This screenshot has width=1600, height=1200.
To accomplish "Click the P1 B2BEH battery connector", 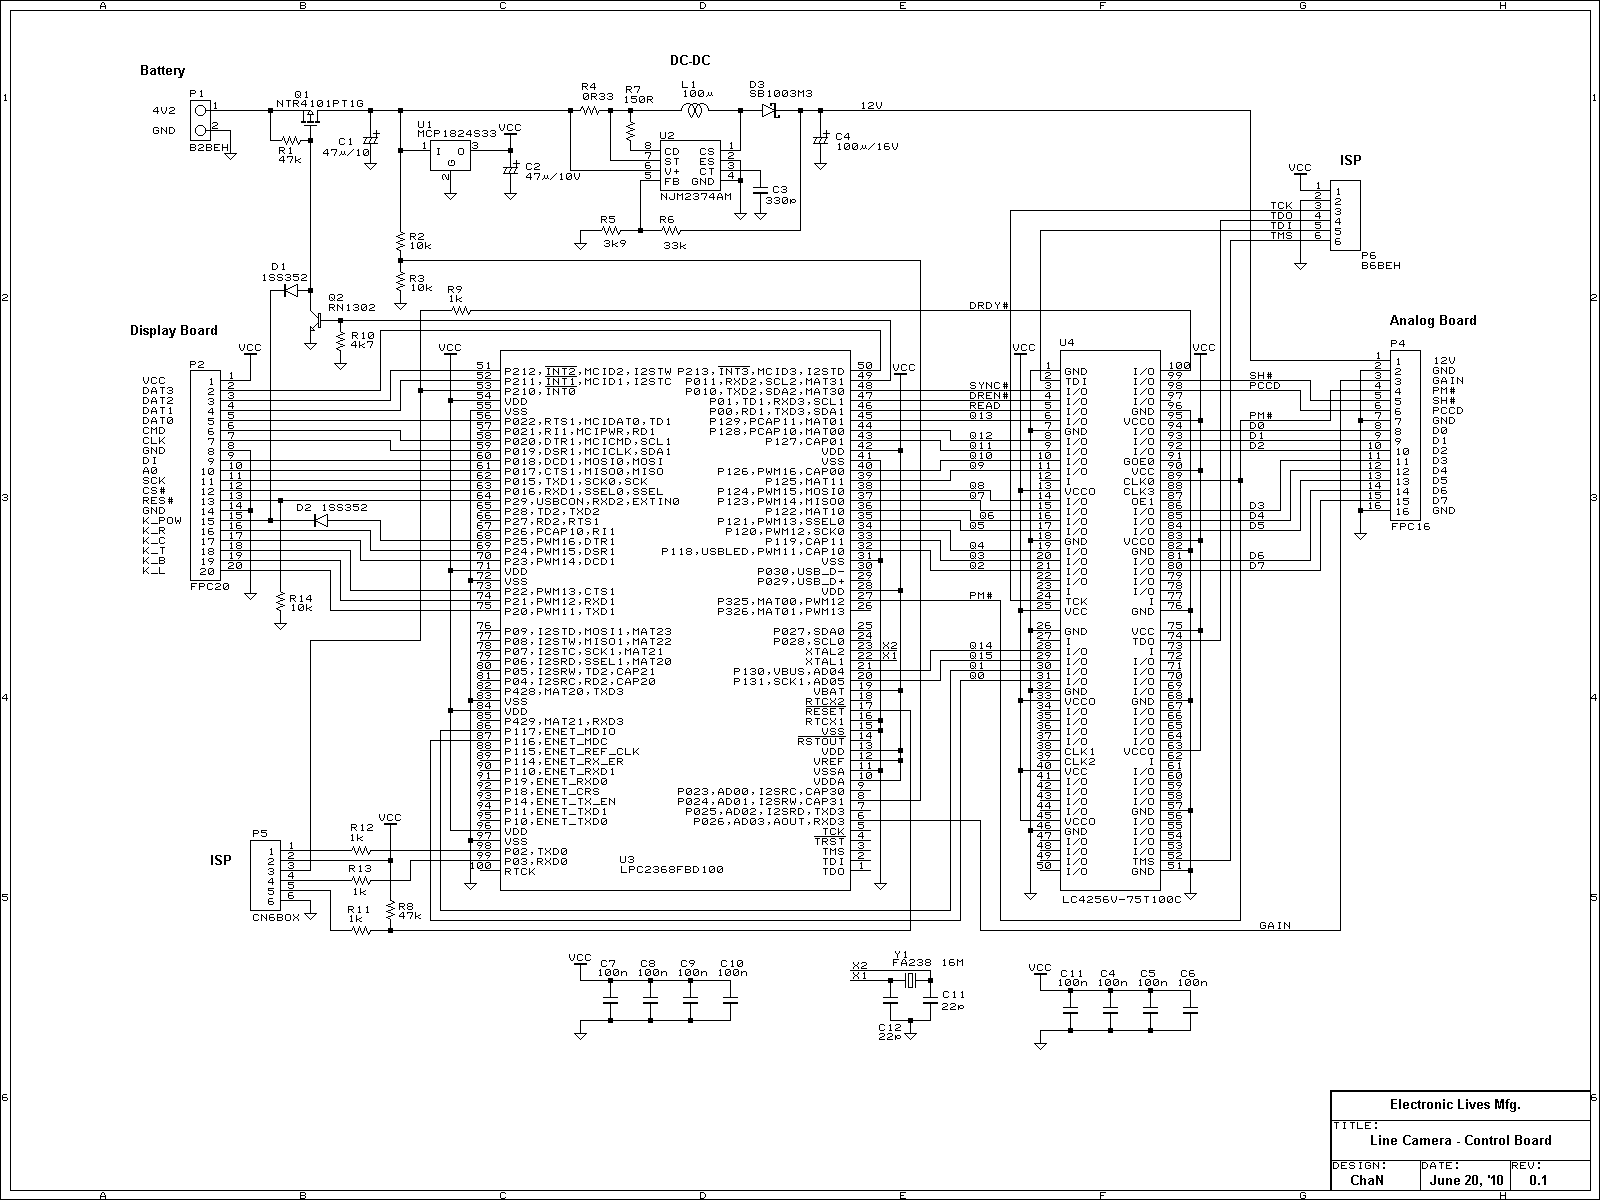I will (x=202, y=120).
